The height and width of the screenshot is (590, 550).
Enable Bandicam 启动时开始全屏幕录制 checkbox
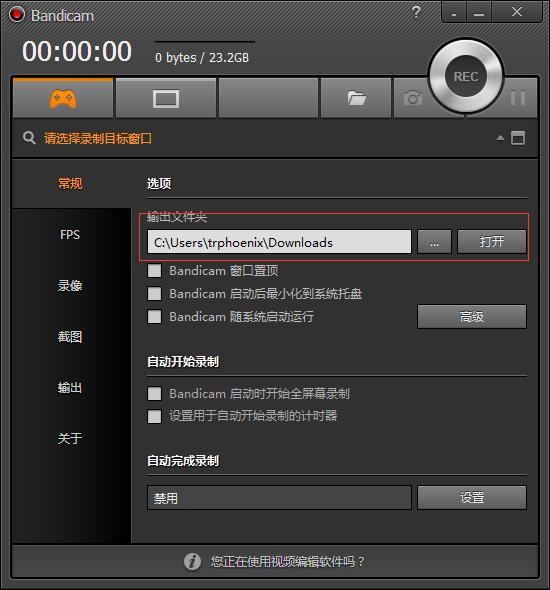154,394
